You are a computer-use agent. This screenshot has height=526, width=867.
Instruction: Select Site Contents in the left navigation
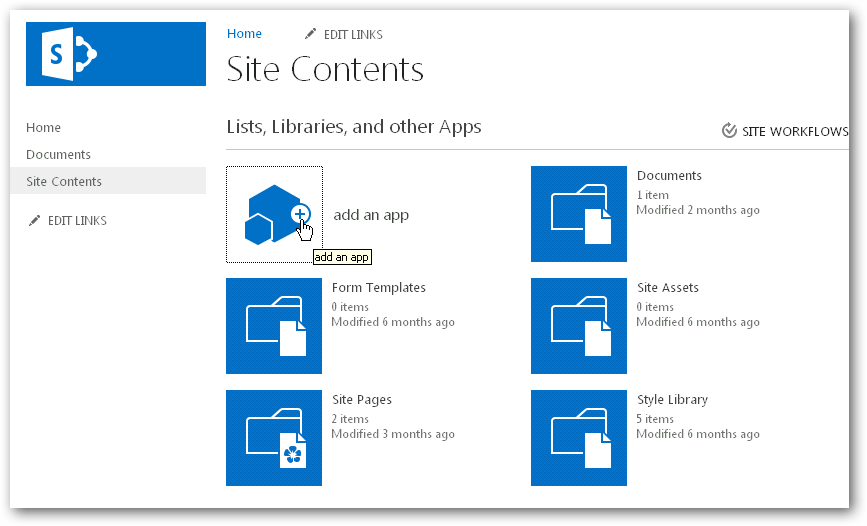click(64, 182)
